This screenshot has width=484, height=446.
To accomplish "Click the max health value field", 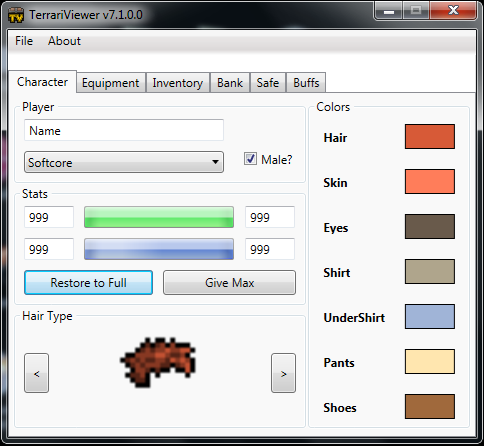I will coord(270,217).
